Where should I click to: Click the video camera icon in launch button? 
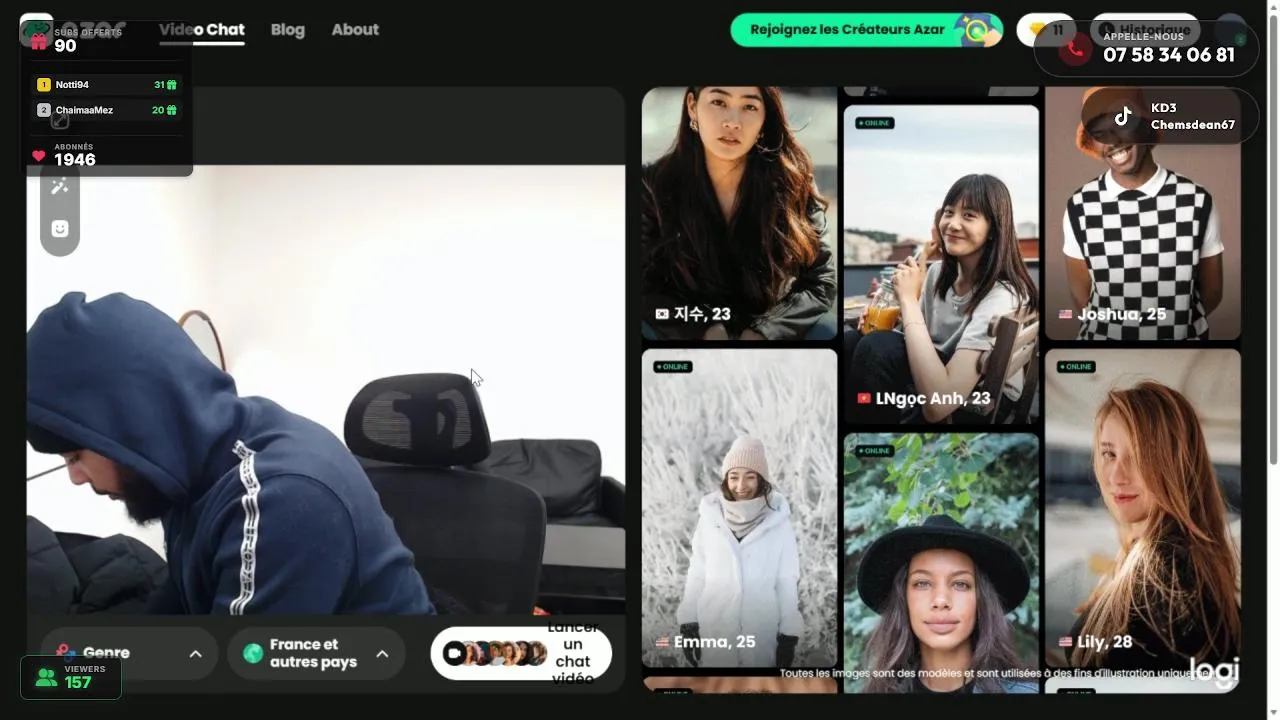[454, 653]
